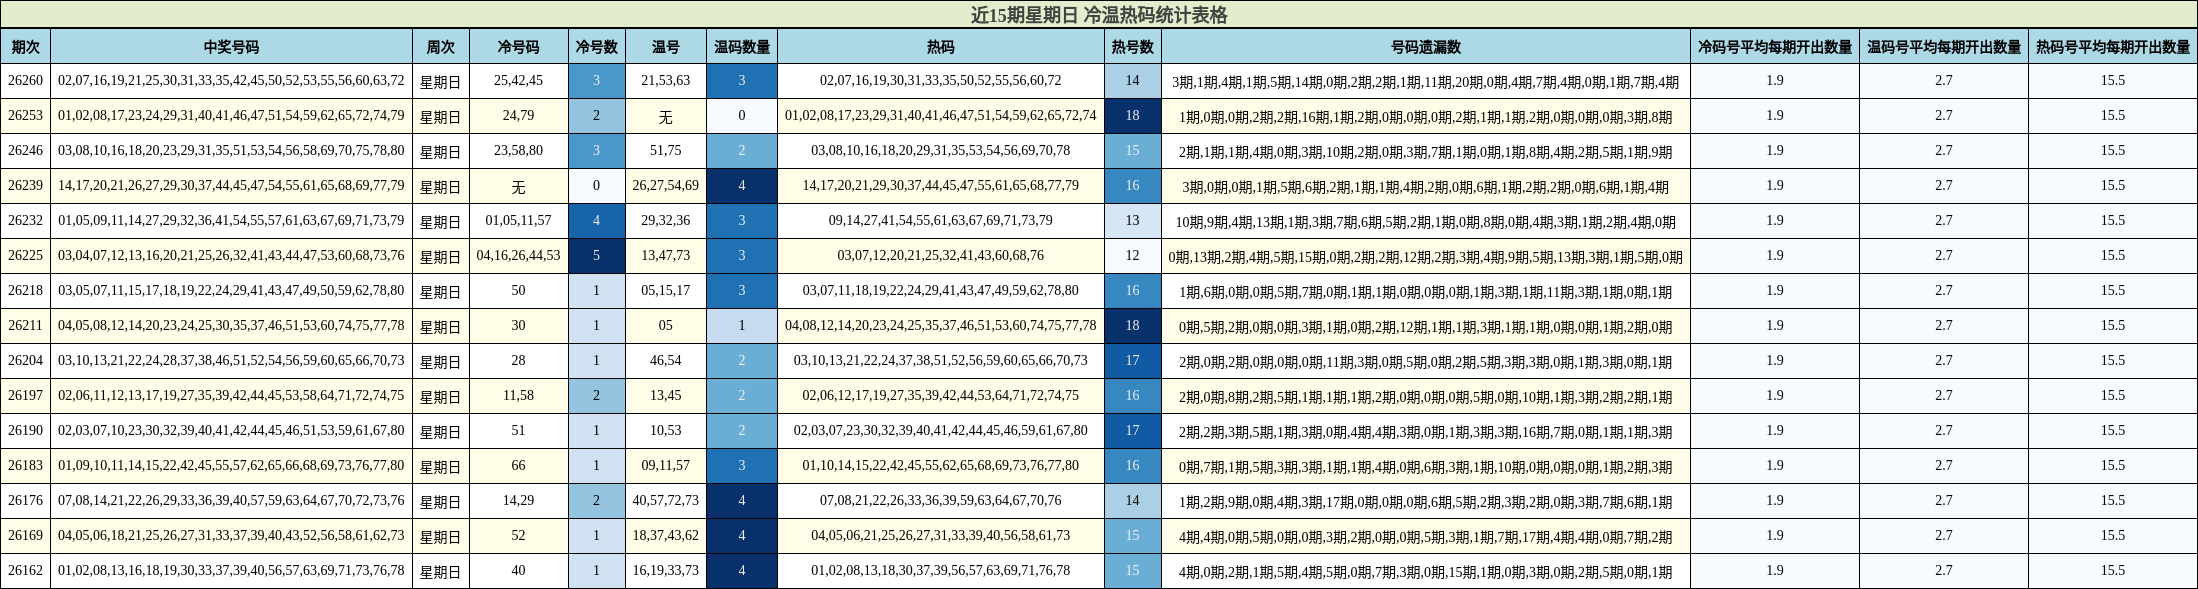Click the table title 近15期星期日 冷温热码统计表格
2198x589 pixels.
coord(1099,15)
